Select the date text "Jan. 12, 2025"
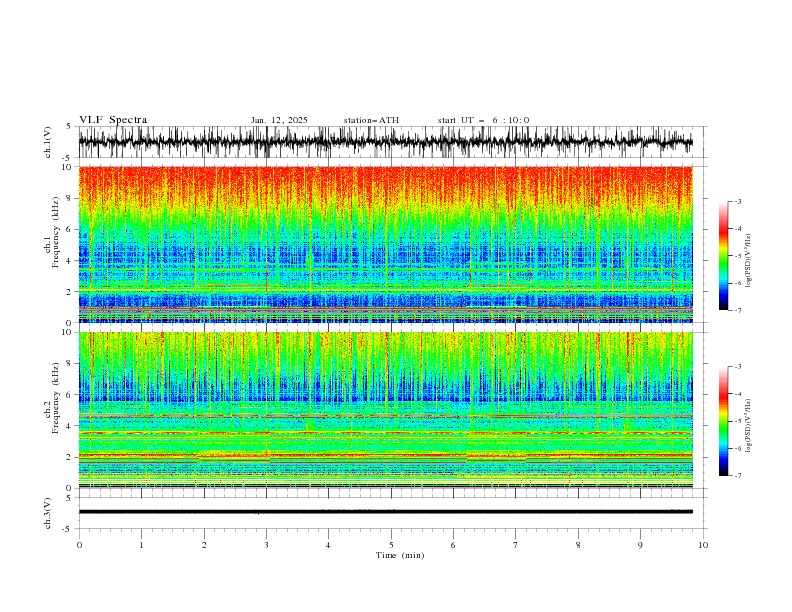The width and height of the screenshot is (792, 612). pyautogui.click(x=279, y=120)
